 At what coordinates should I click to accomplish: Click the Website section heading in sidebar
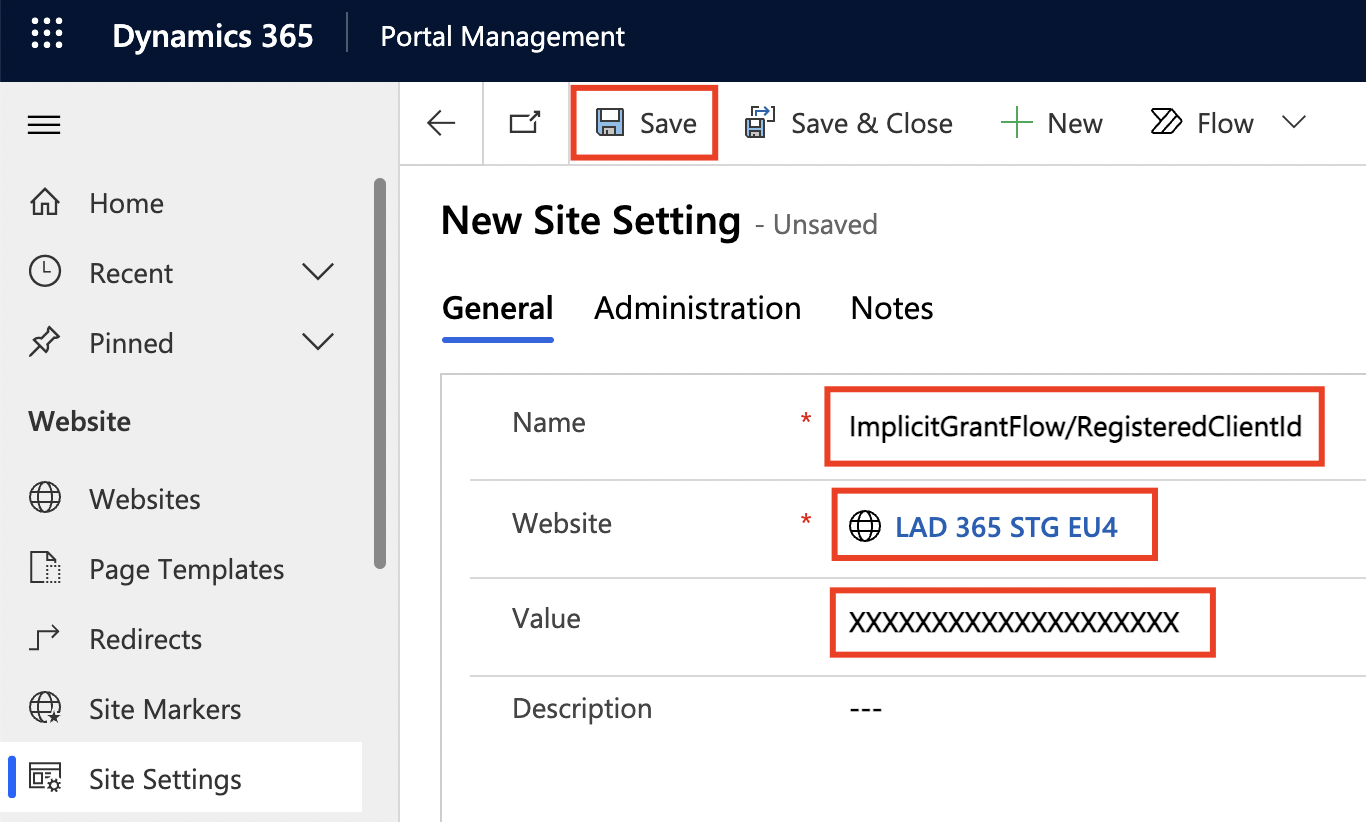pyautogui.click(x=80, y=421)
